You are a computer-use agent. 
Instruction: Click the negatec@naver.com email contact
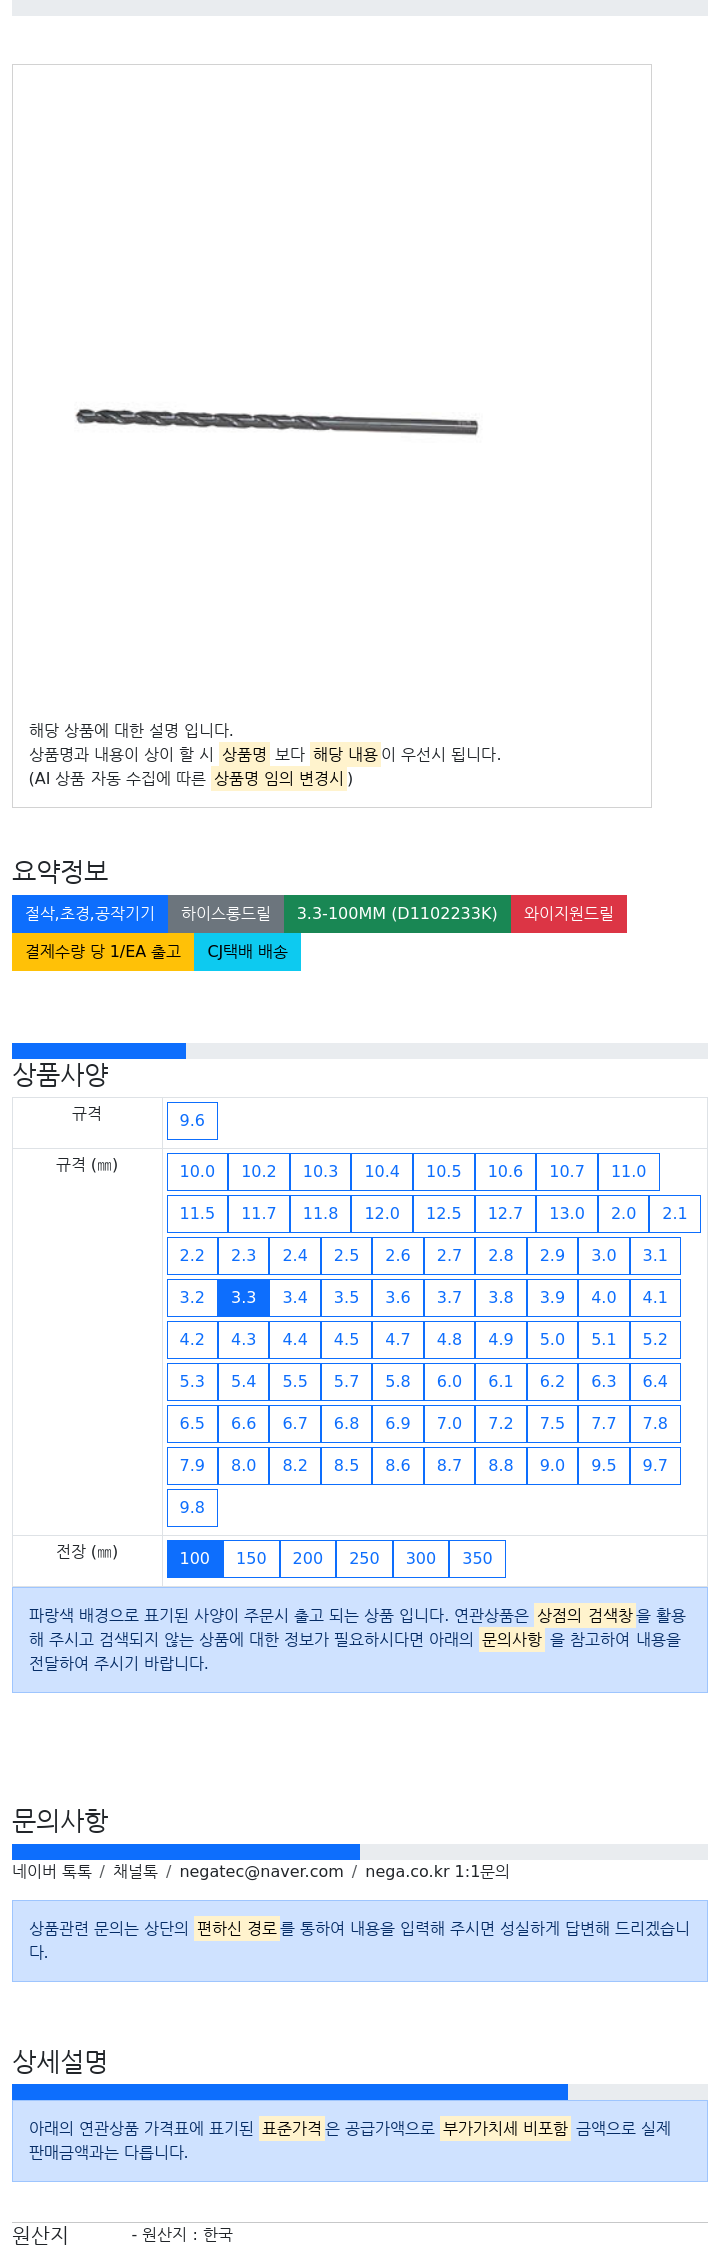click(261, 1871)
